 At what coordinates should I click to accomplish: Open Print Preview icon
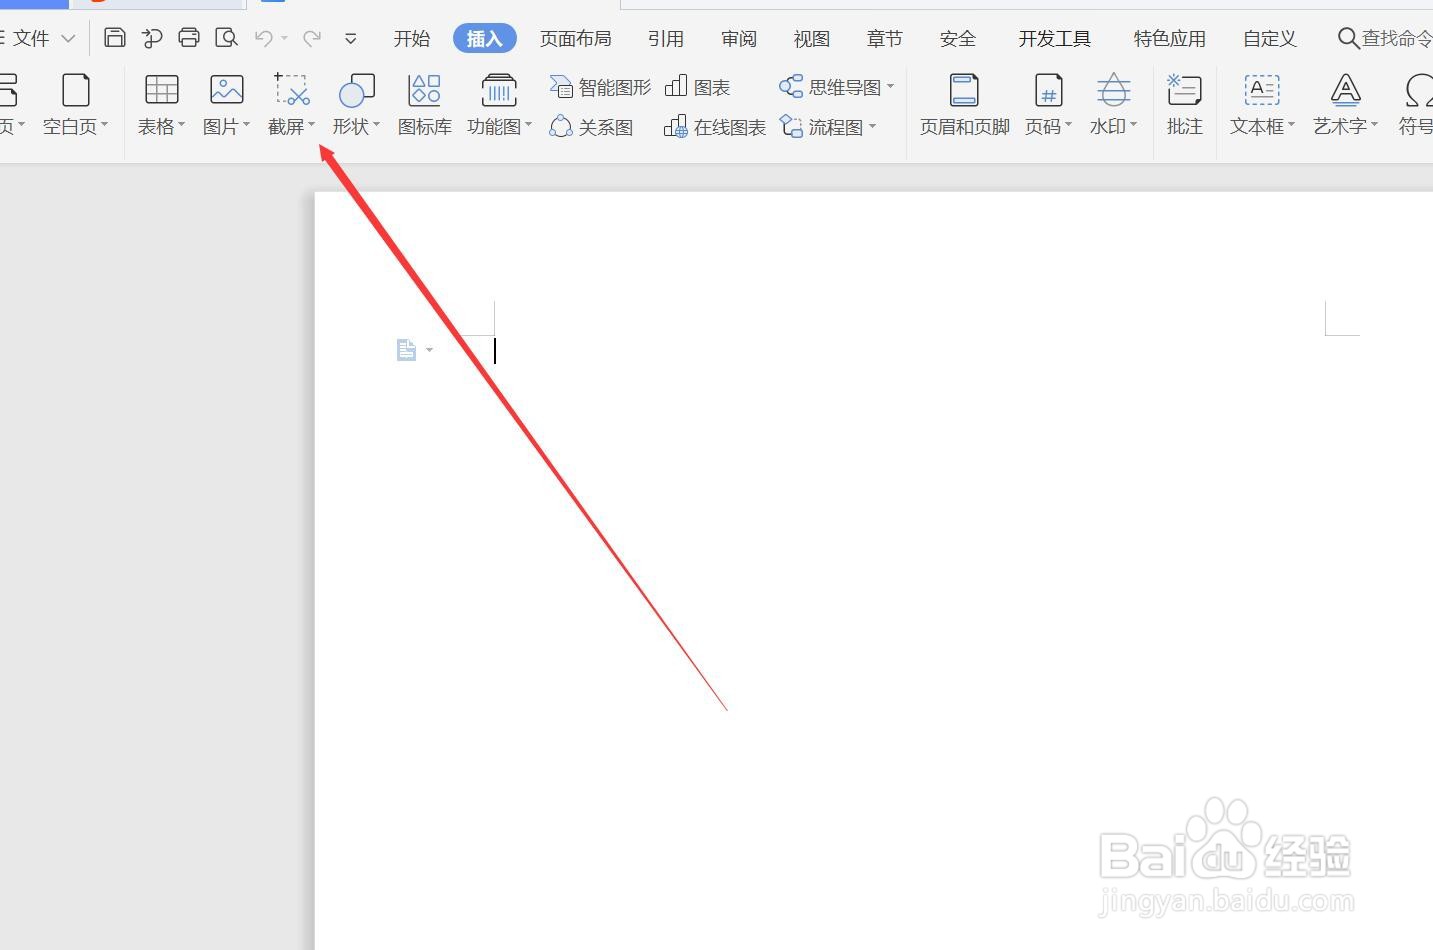(227, 38)
